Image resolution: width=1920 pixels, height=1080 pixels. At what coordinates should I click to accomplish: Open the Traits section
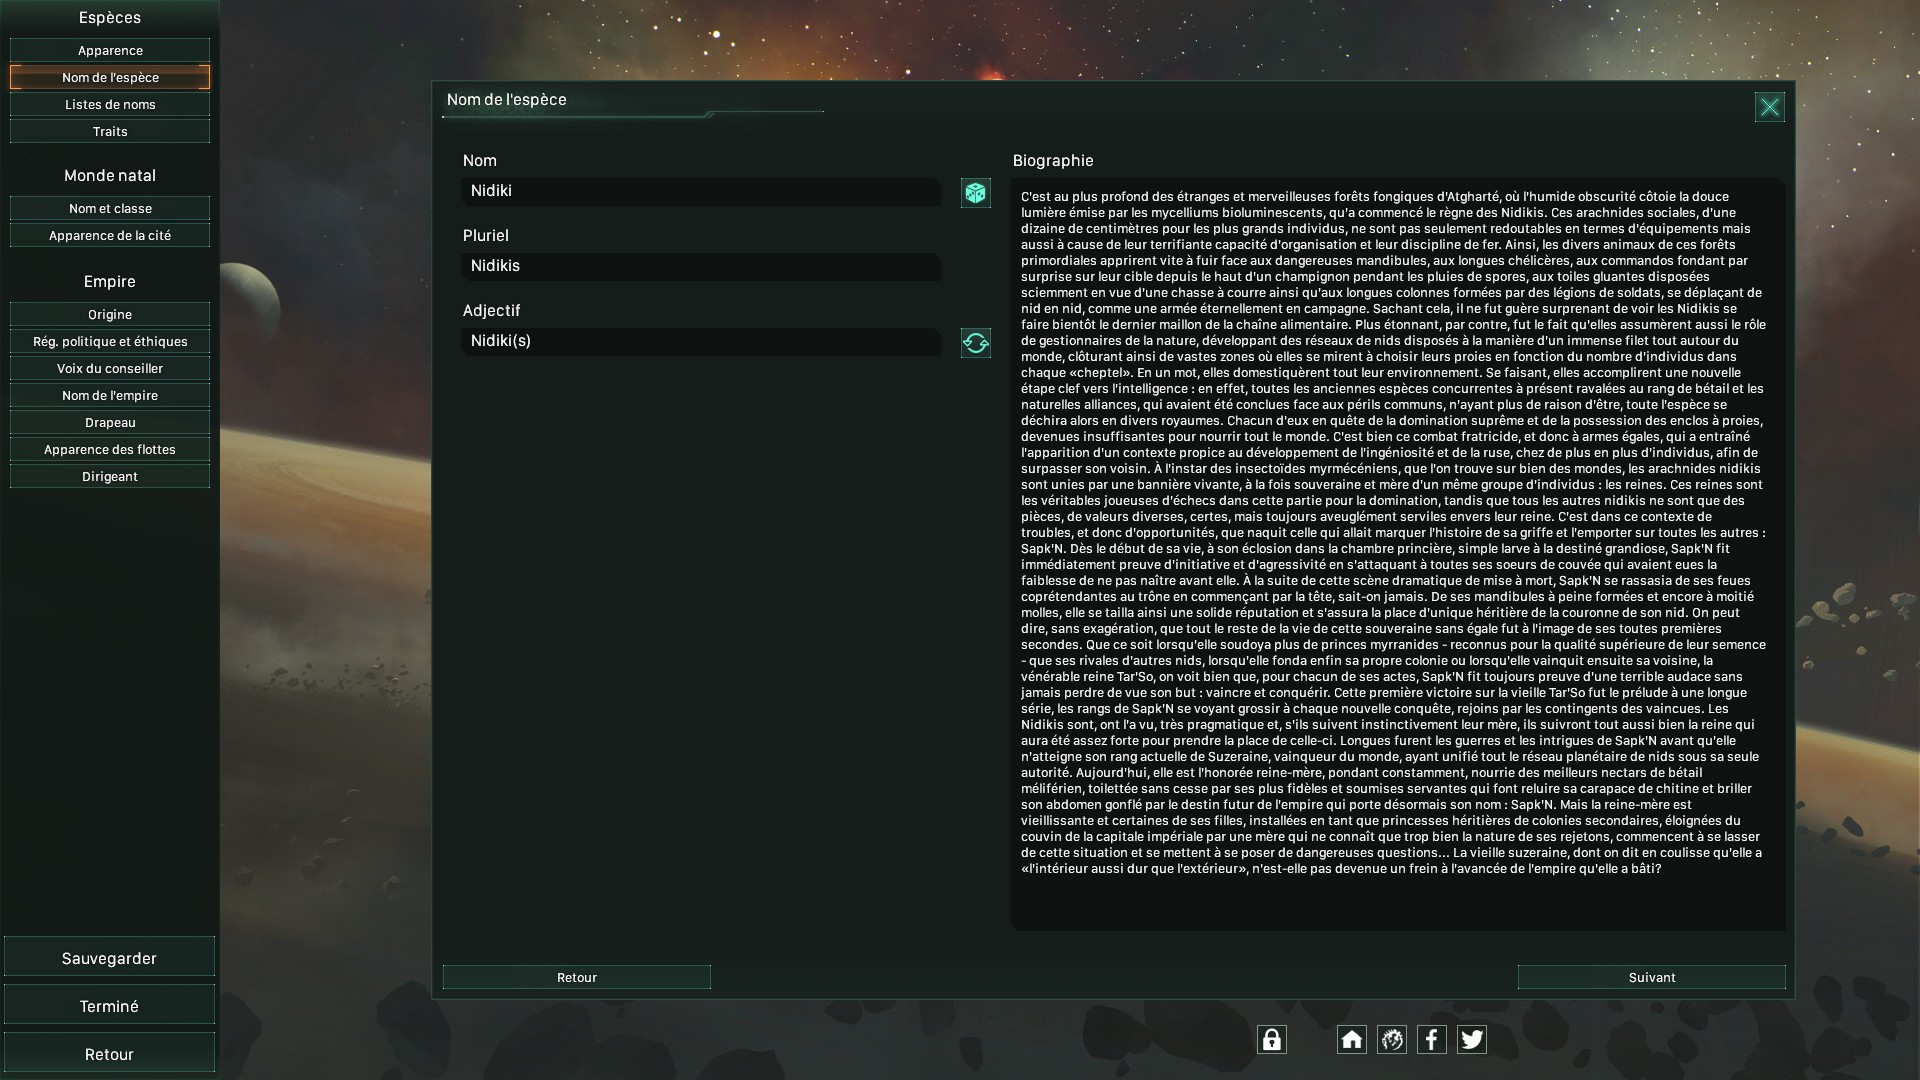click(x=110, y=131)
